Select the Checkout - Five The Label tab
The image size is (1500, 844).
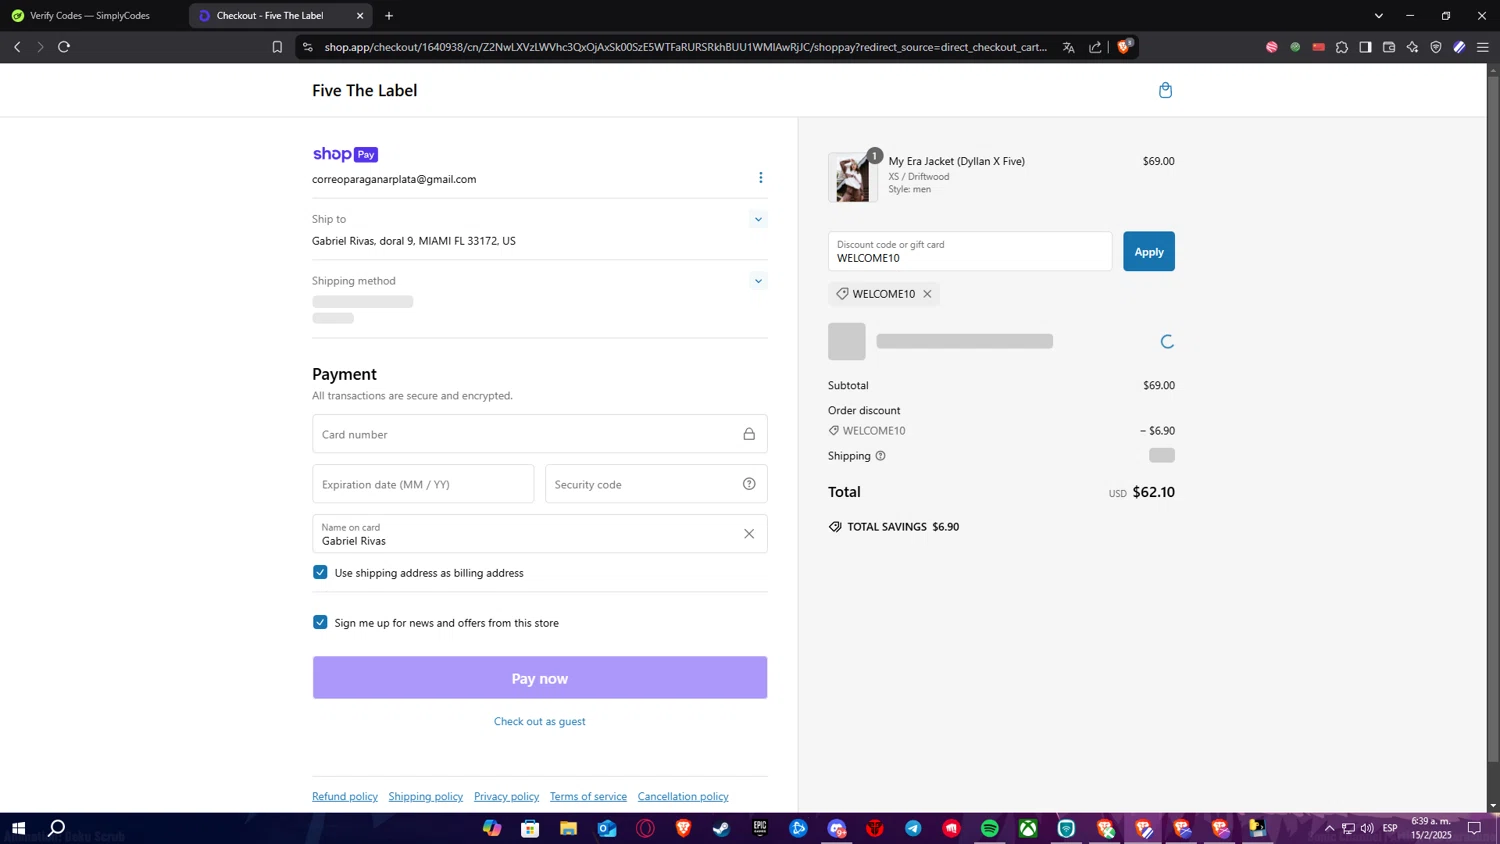coord(280,15)
